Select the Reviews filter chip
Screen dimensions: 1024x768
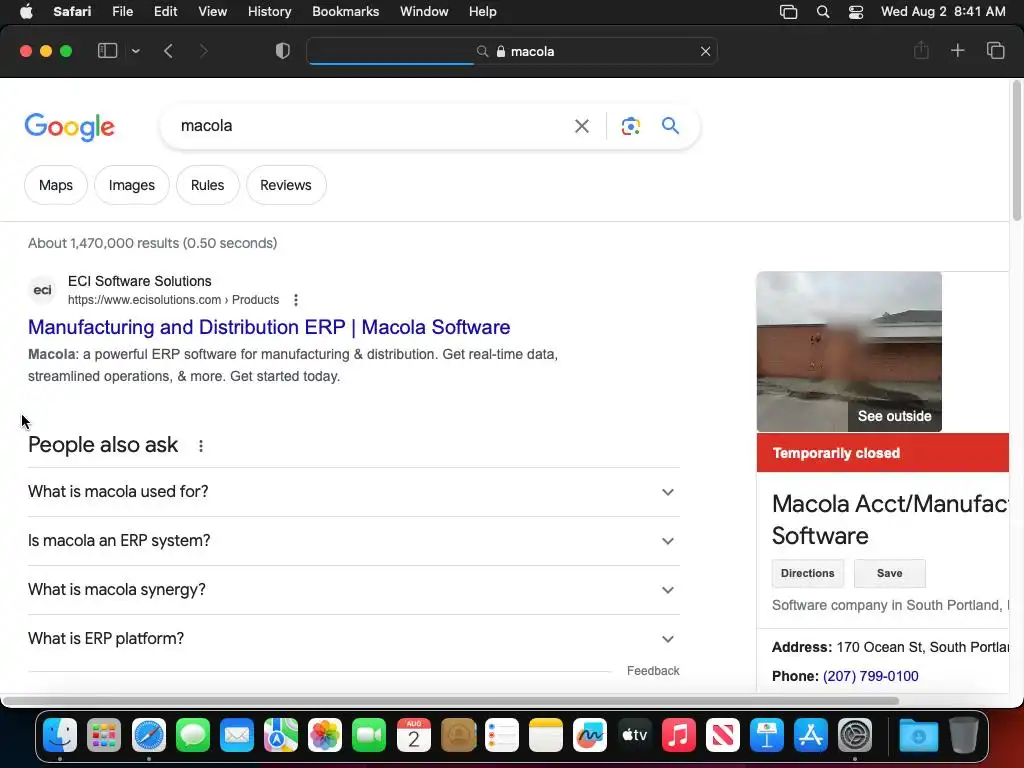click(x=285, y=185)
